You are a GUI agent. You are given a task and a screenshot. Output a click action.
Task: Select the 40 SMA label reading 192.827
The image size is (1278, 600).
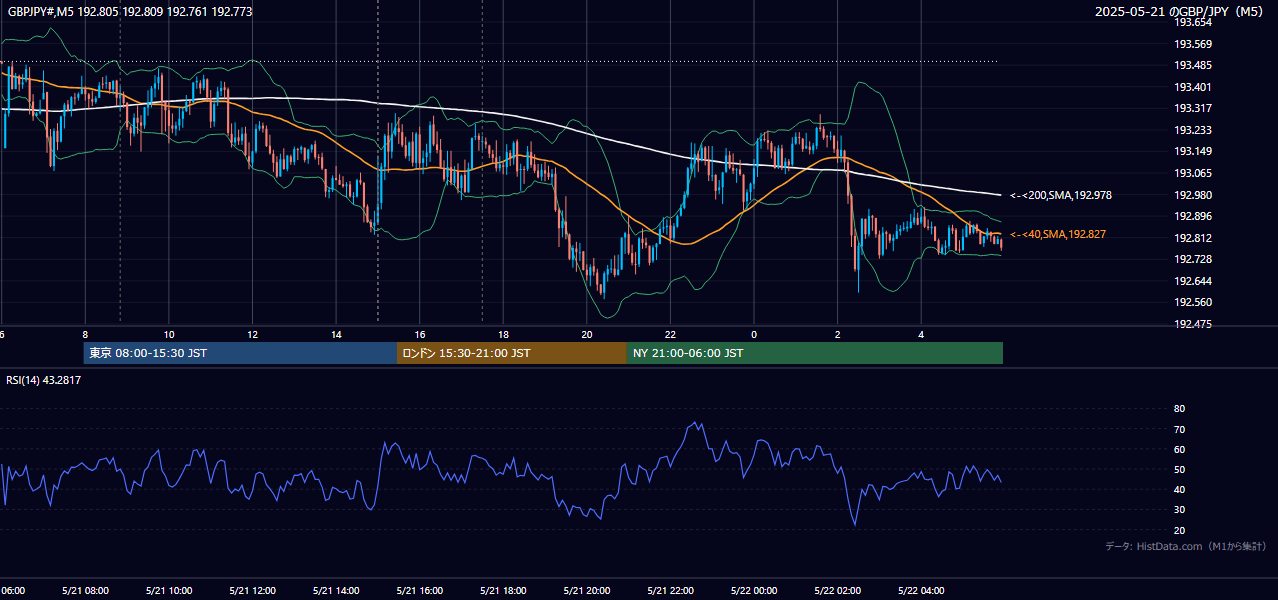point(1058,234)
